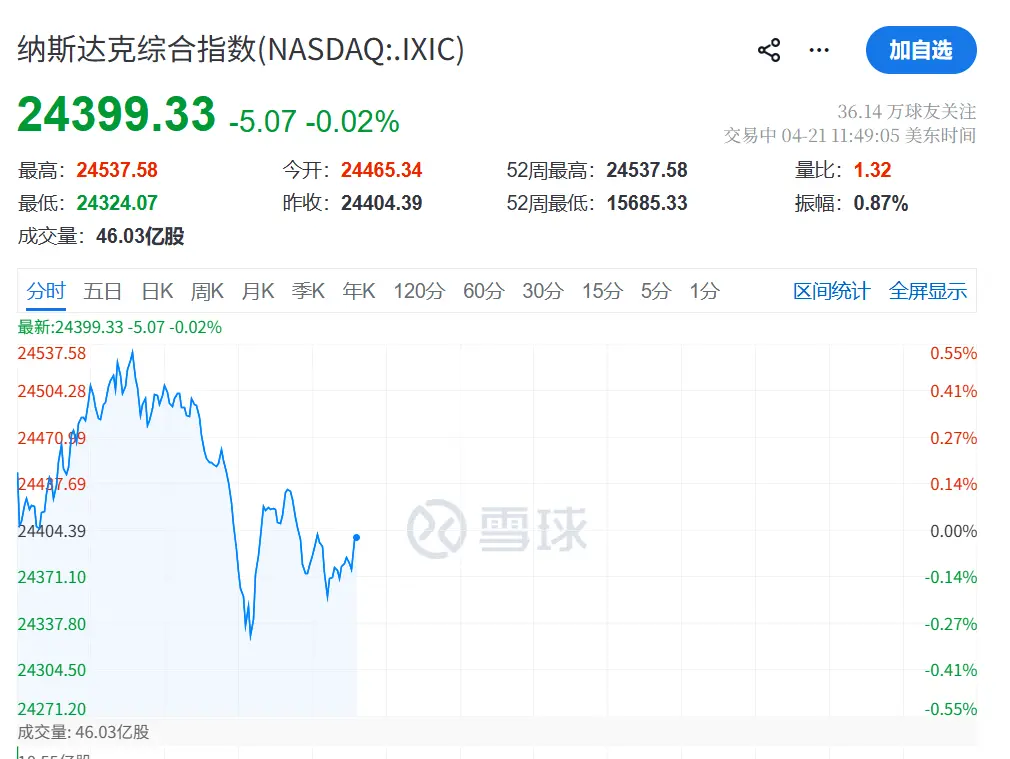
Task: Switch to the 五日 tab
Action: pyautogui.click(x=102, y=291)
